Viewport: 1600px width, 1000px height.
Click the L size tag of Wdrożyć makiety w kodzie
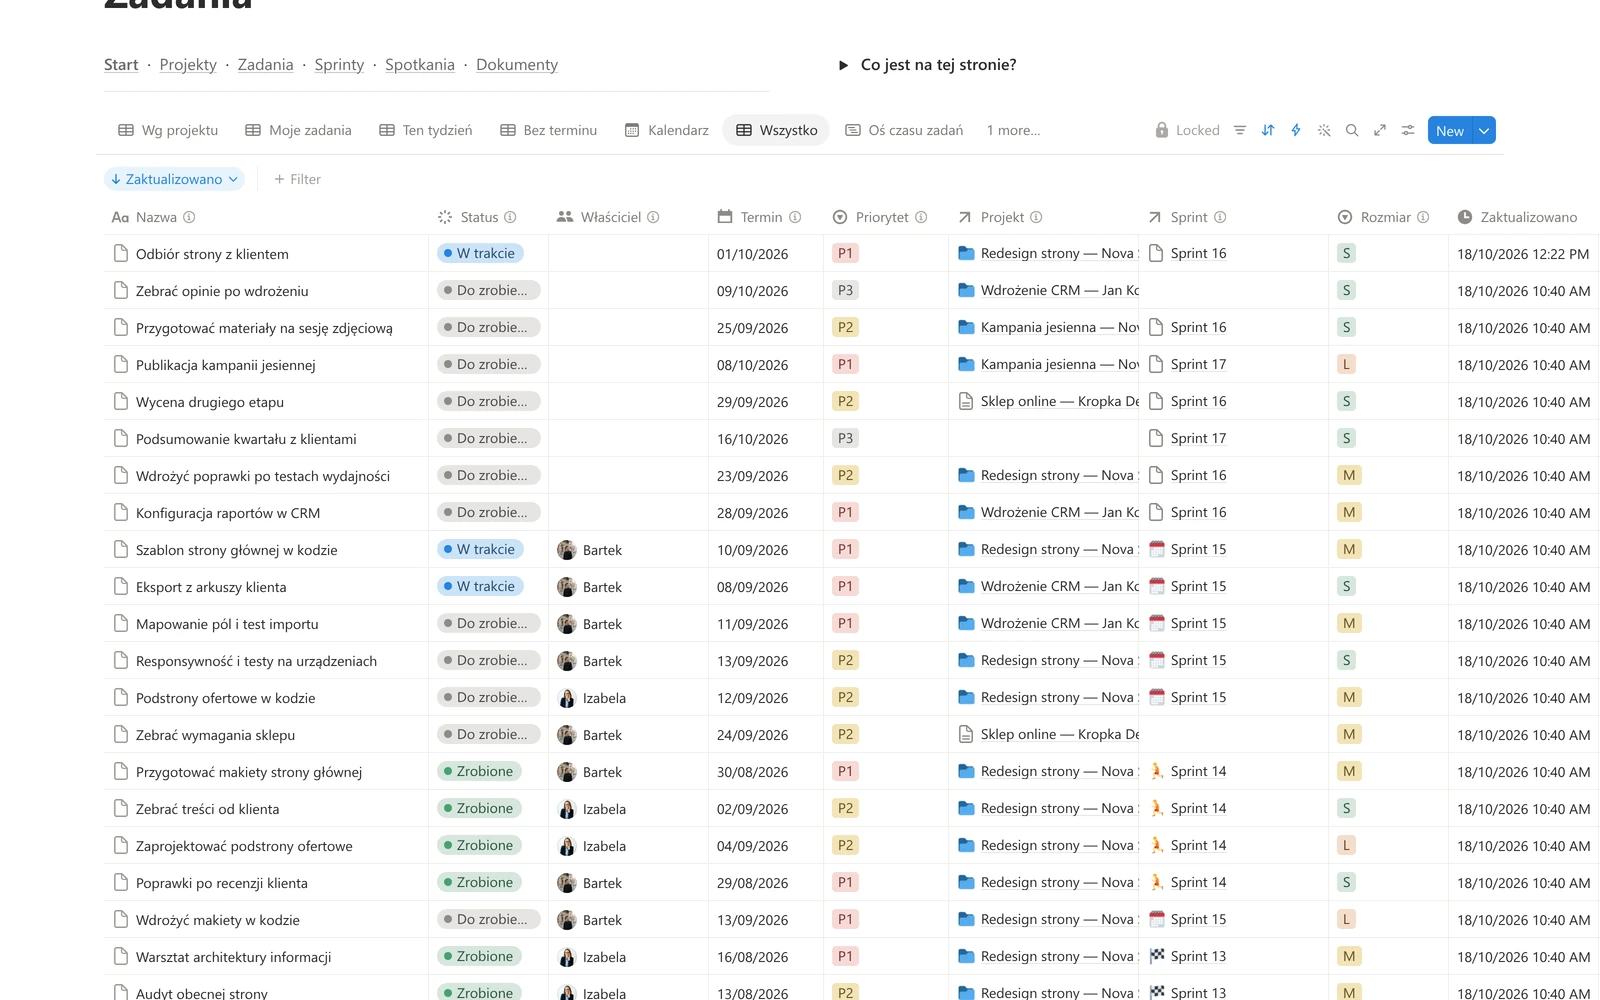(x=1346, y=920)
